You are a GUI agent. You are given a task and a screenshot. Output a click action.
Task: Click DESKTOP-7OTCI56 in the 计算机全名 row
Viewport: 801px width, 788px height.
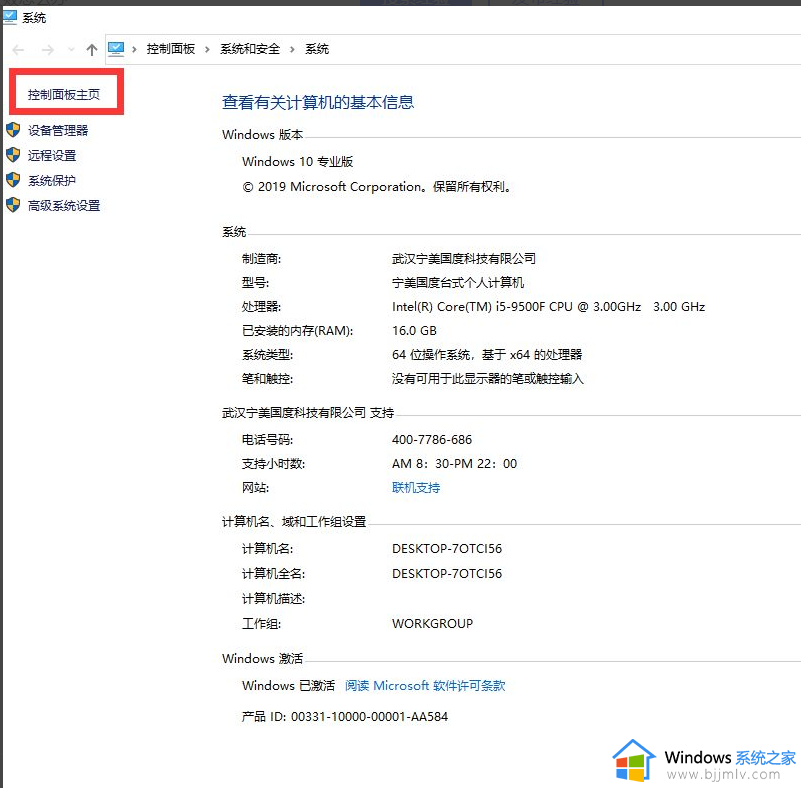pos(447,574)
